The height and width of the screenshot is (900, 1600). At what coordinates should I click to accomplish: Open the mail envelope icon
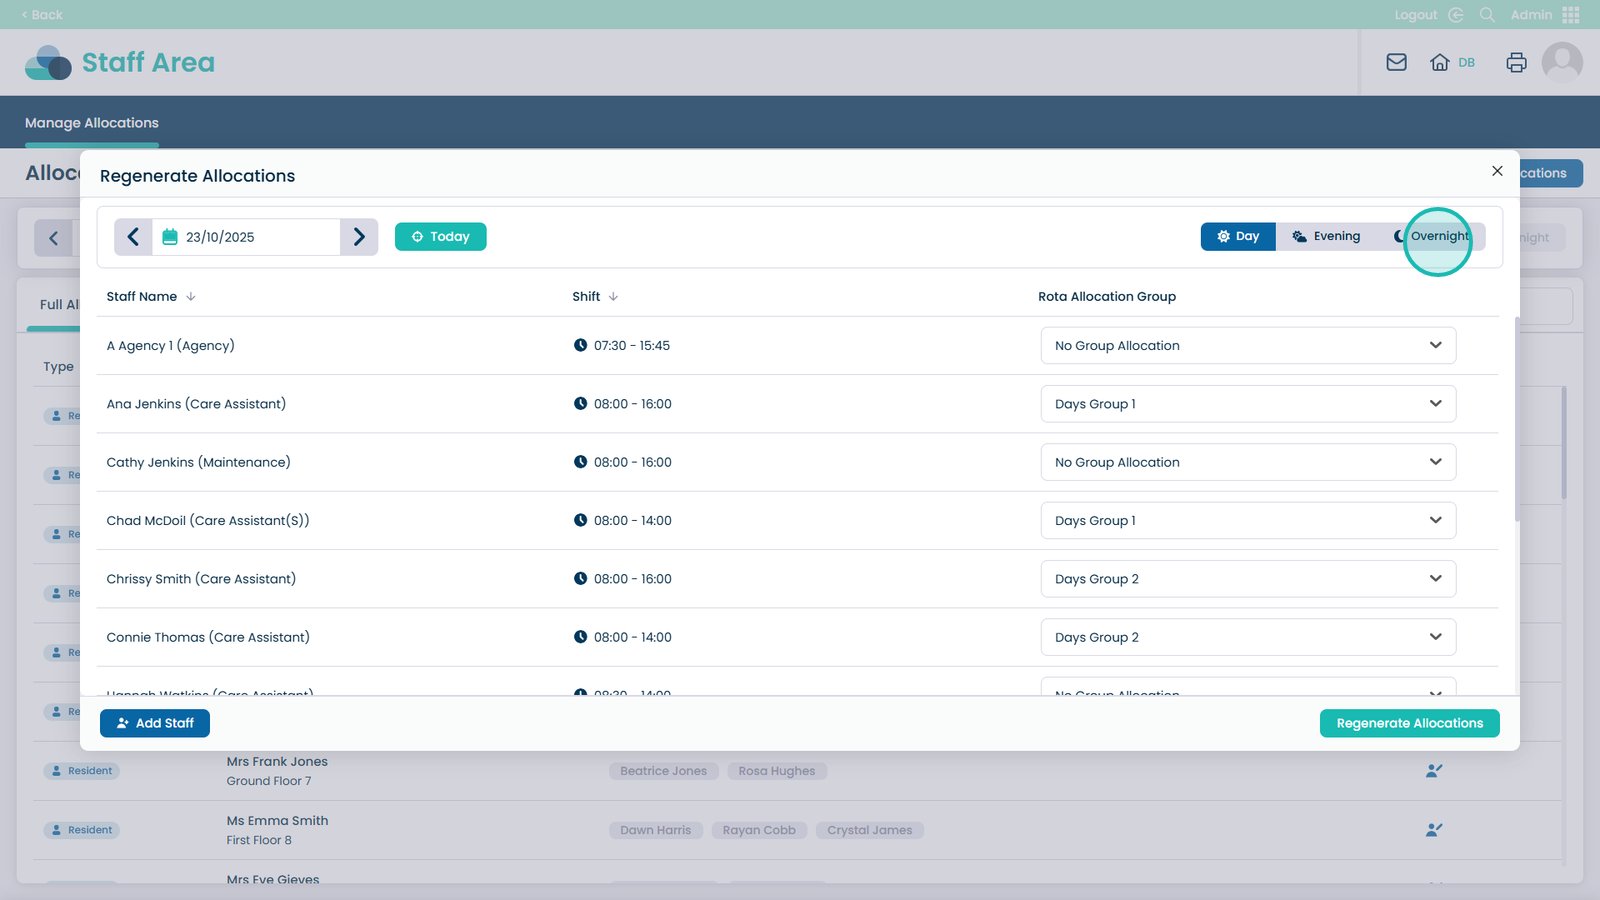tap(1396, 62)
